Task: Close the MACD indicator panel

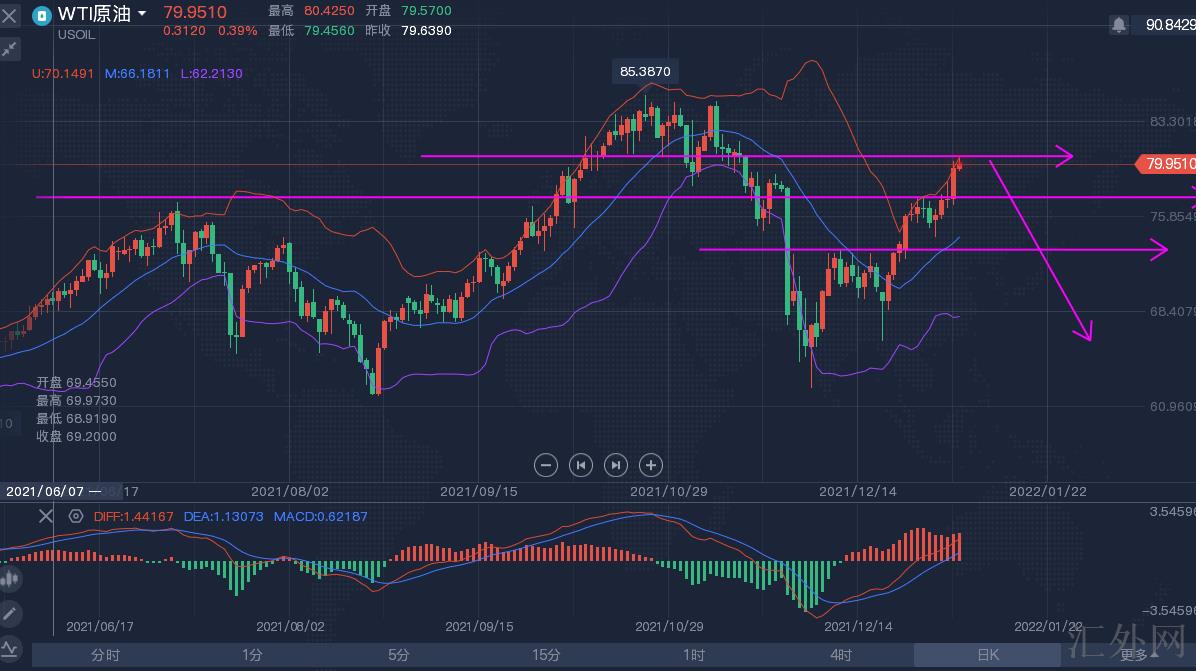Action: click(45, 516)
